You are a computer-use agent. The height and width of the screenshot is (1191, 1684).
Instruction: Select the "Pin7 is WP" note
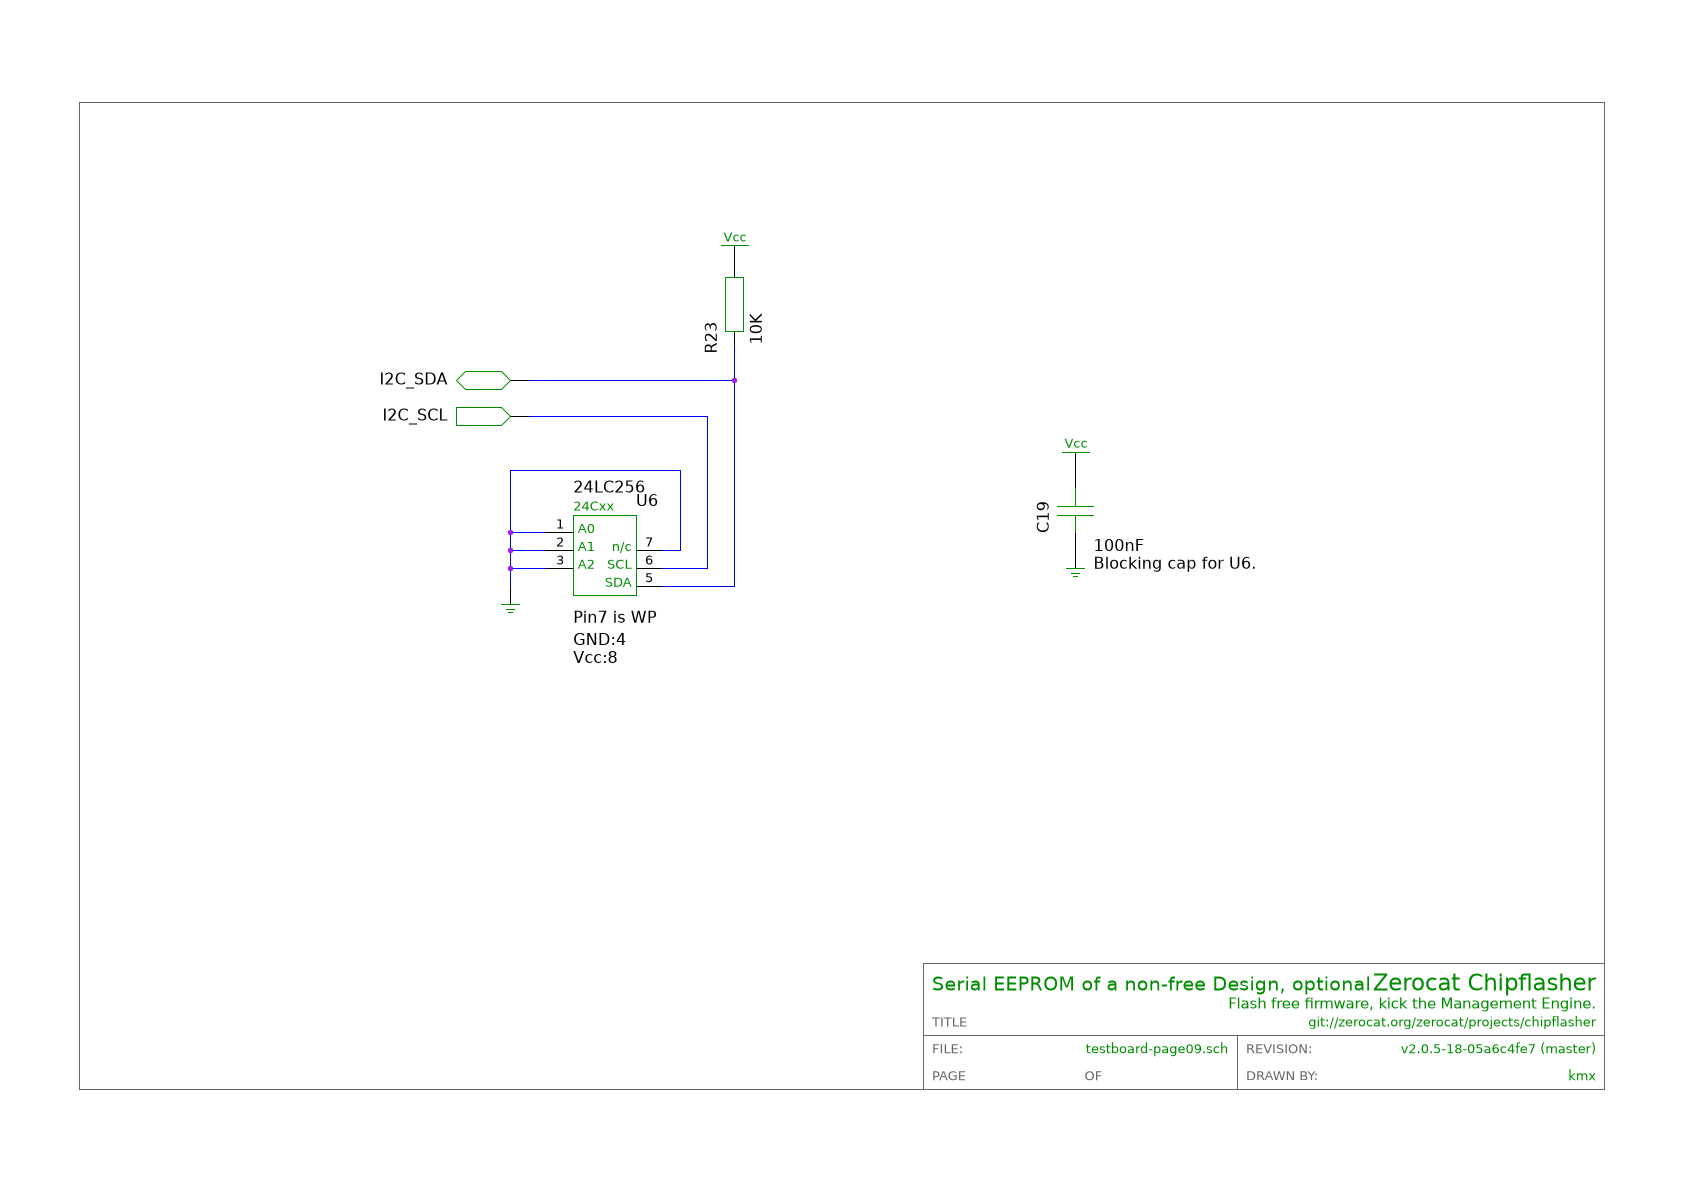pyautogui.click(x=615, y=617)
